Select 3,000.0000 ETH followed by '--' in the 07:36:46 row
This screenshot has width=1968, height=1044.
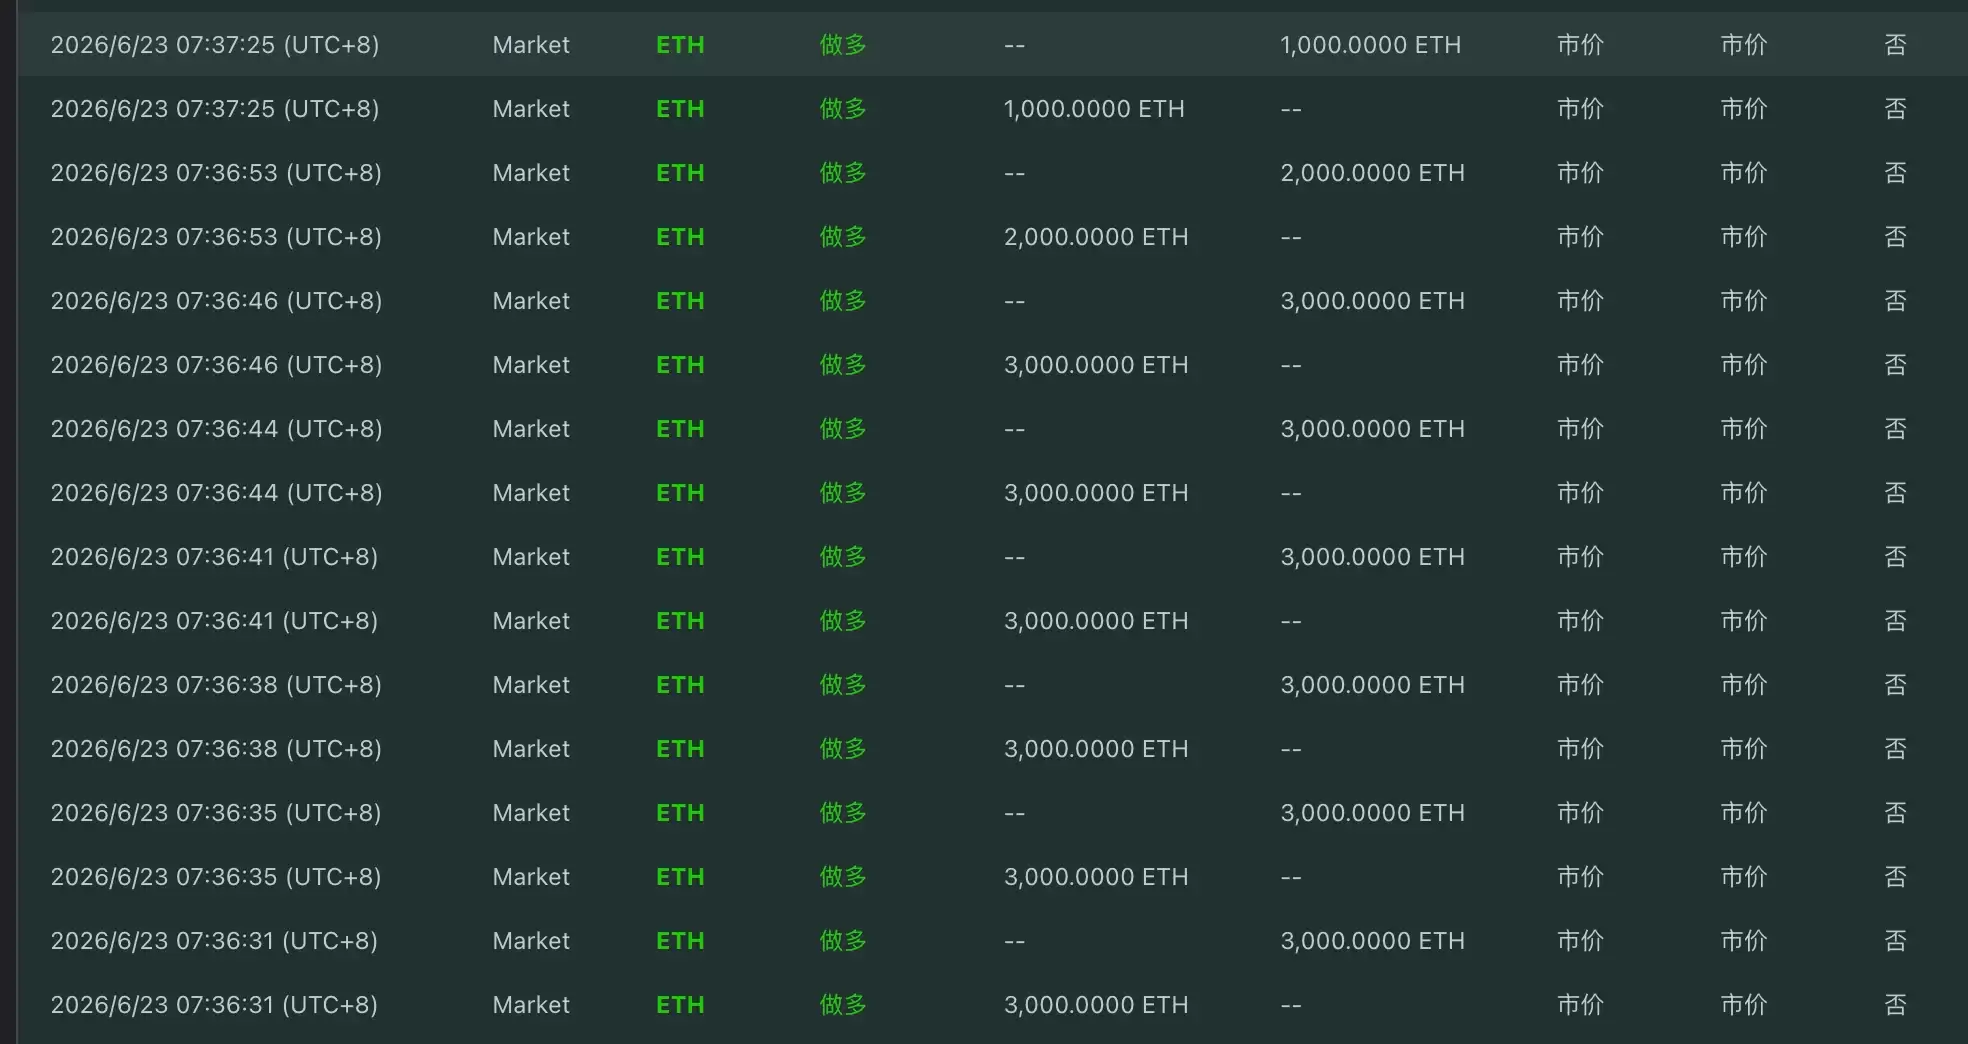pyautogui.click(x=1096, y=365)
